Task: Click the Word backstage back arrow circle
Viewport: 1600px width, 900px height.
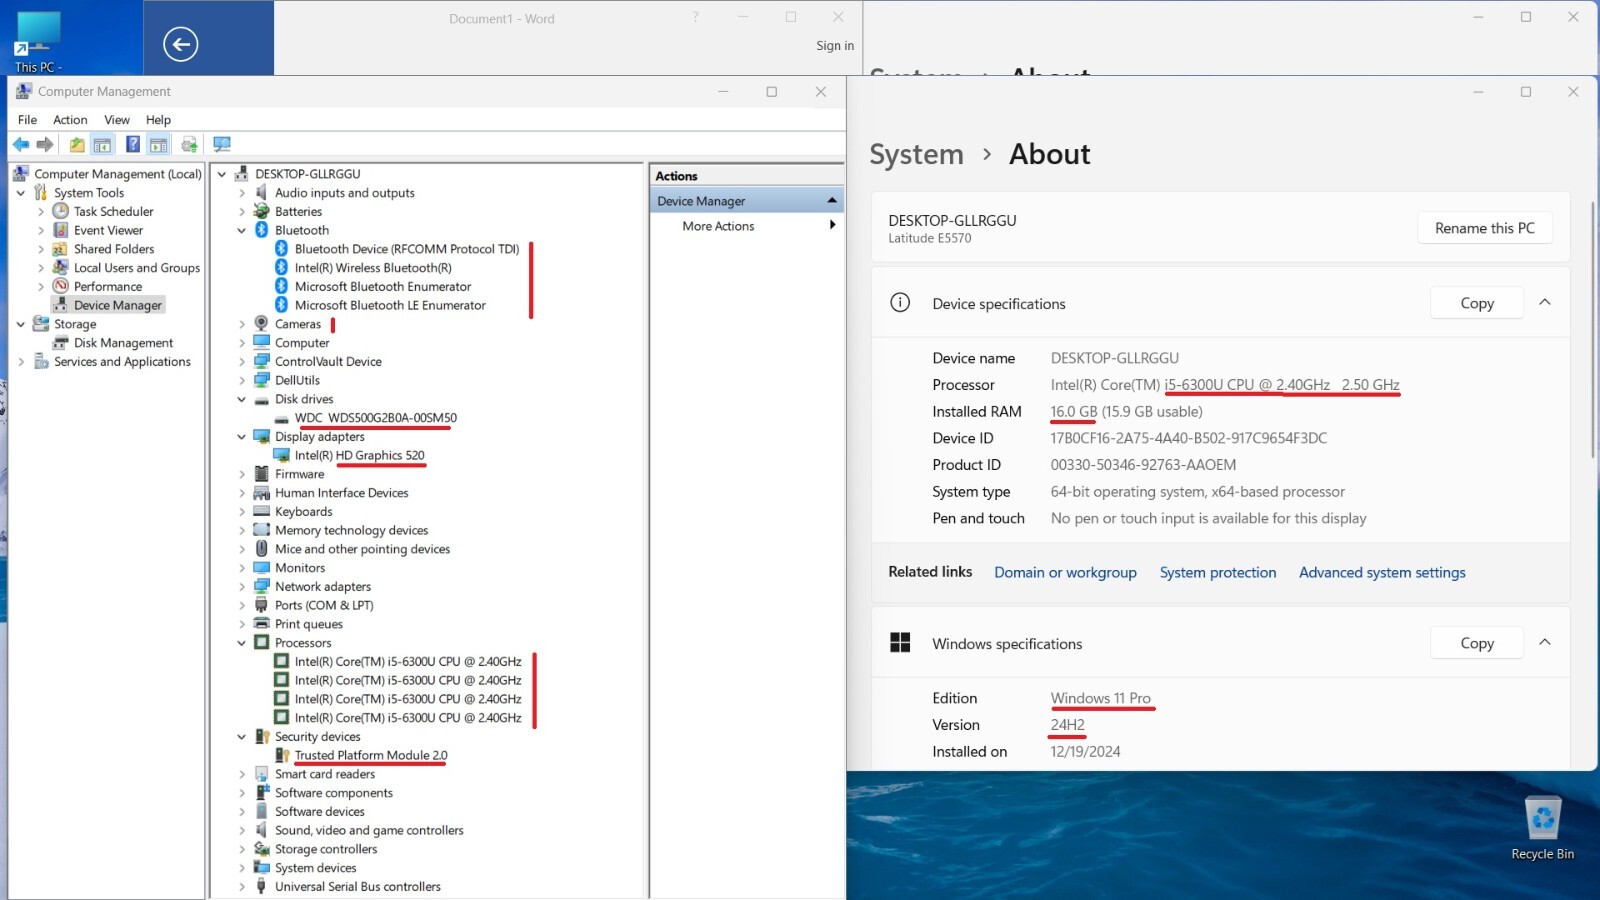Action: click(x=180, y=44)
